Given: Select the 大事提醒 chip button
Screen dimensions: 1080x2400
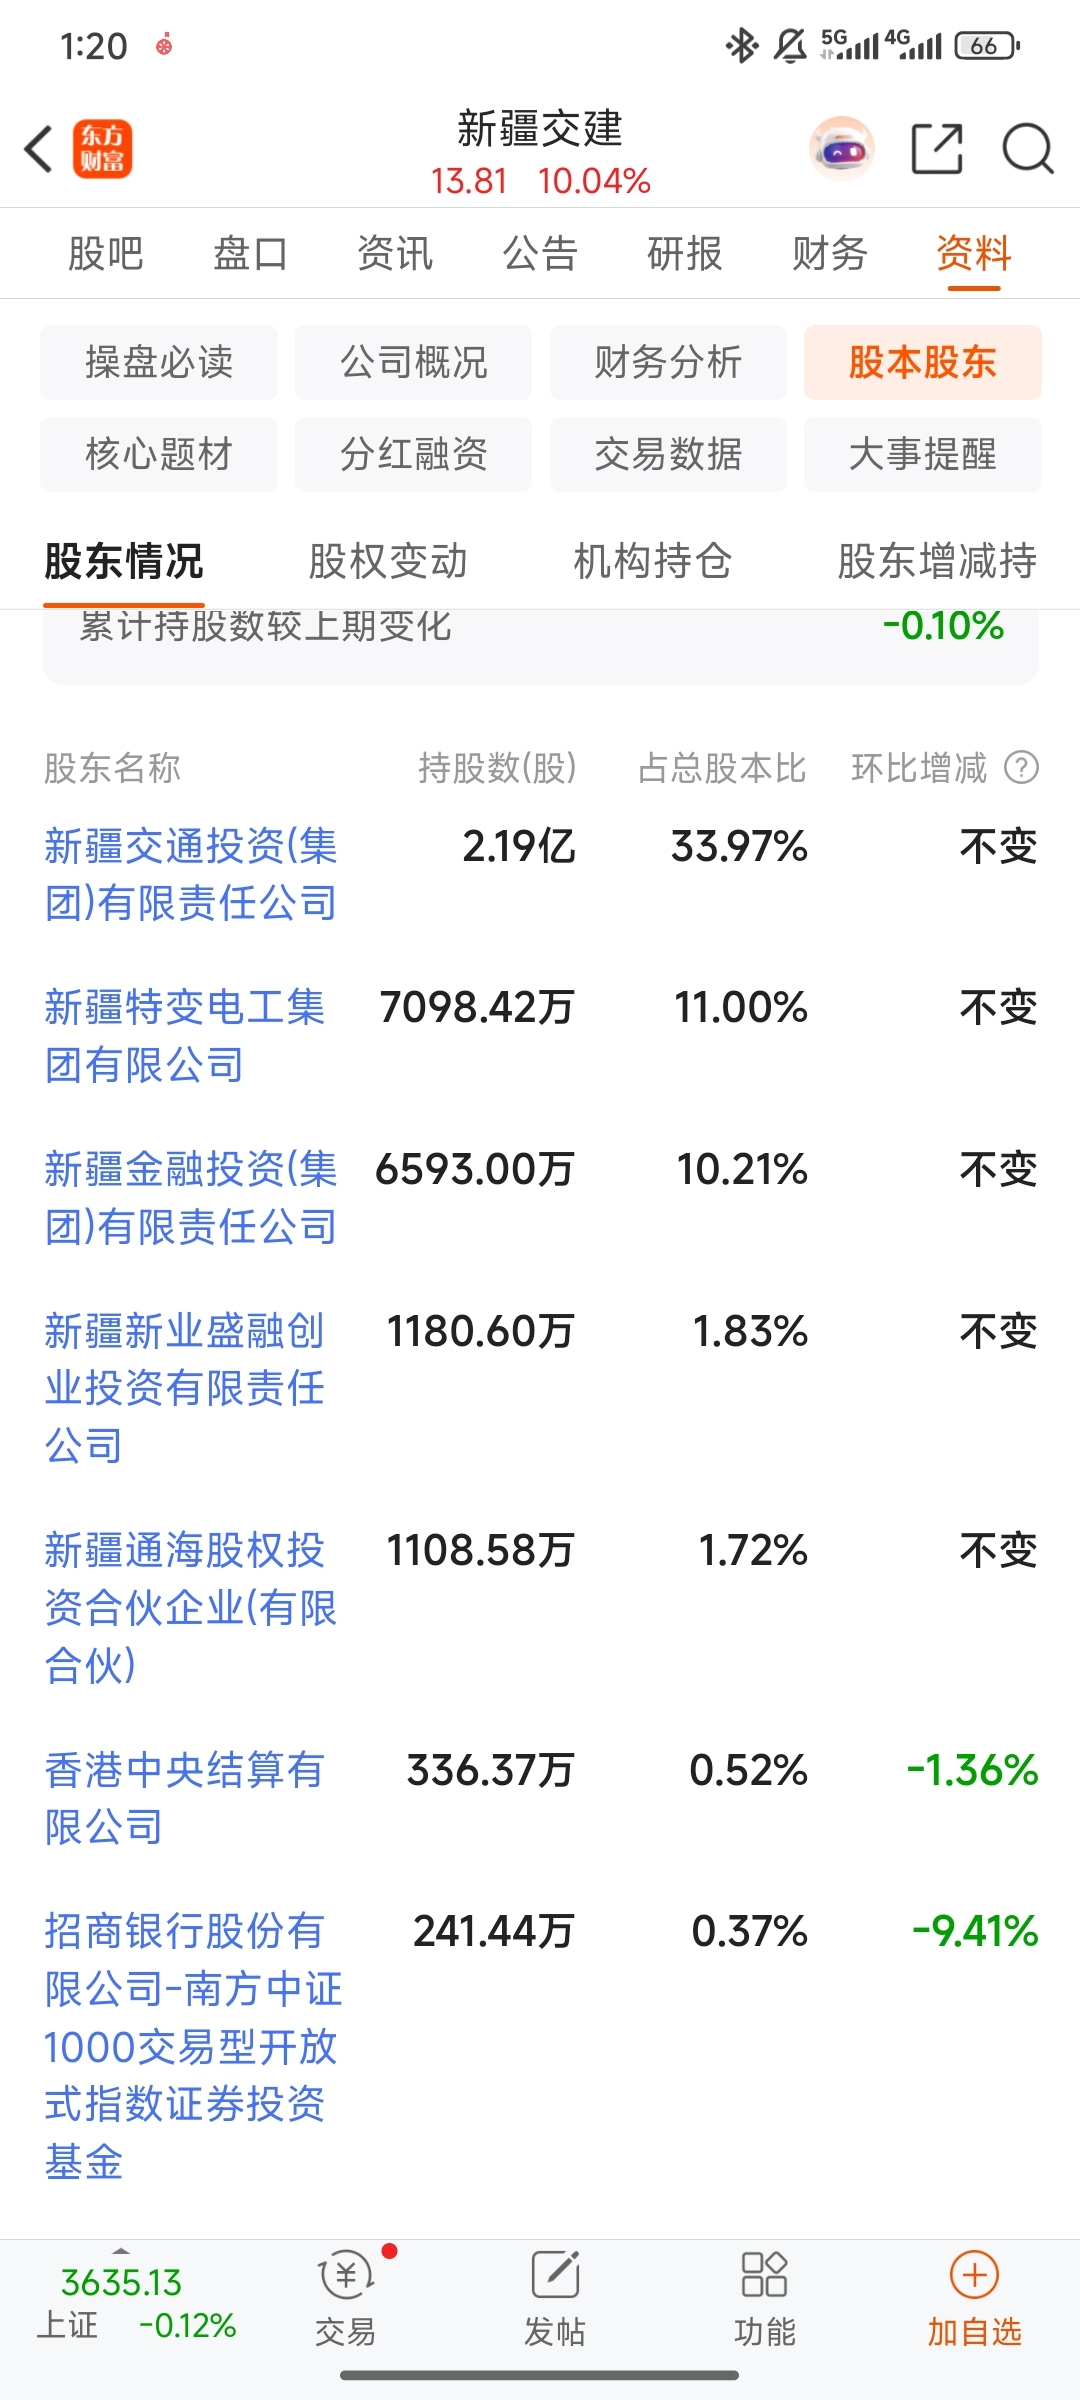Looking at the screenshot, I should 922,454.
